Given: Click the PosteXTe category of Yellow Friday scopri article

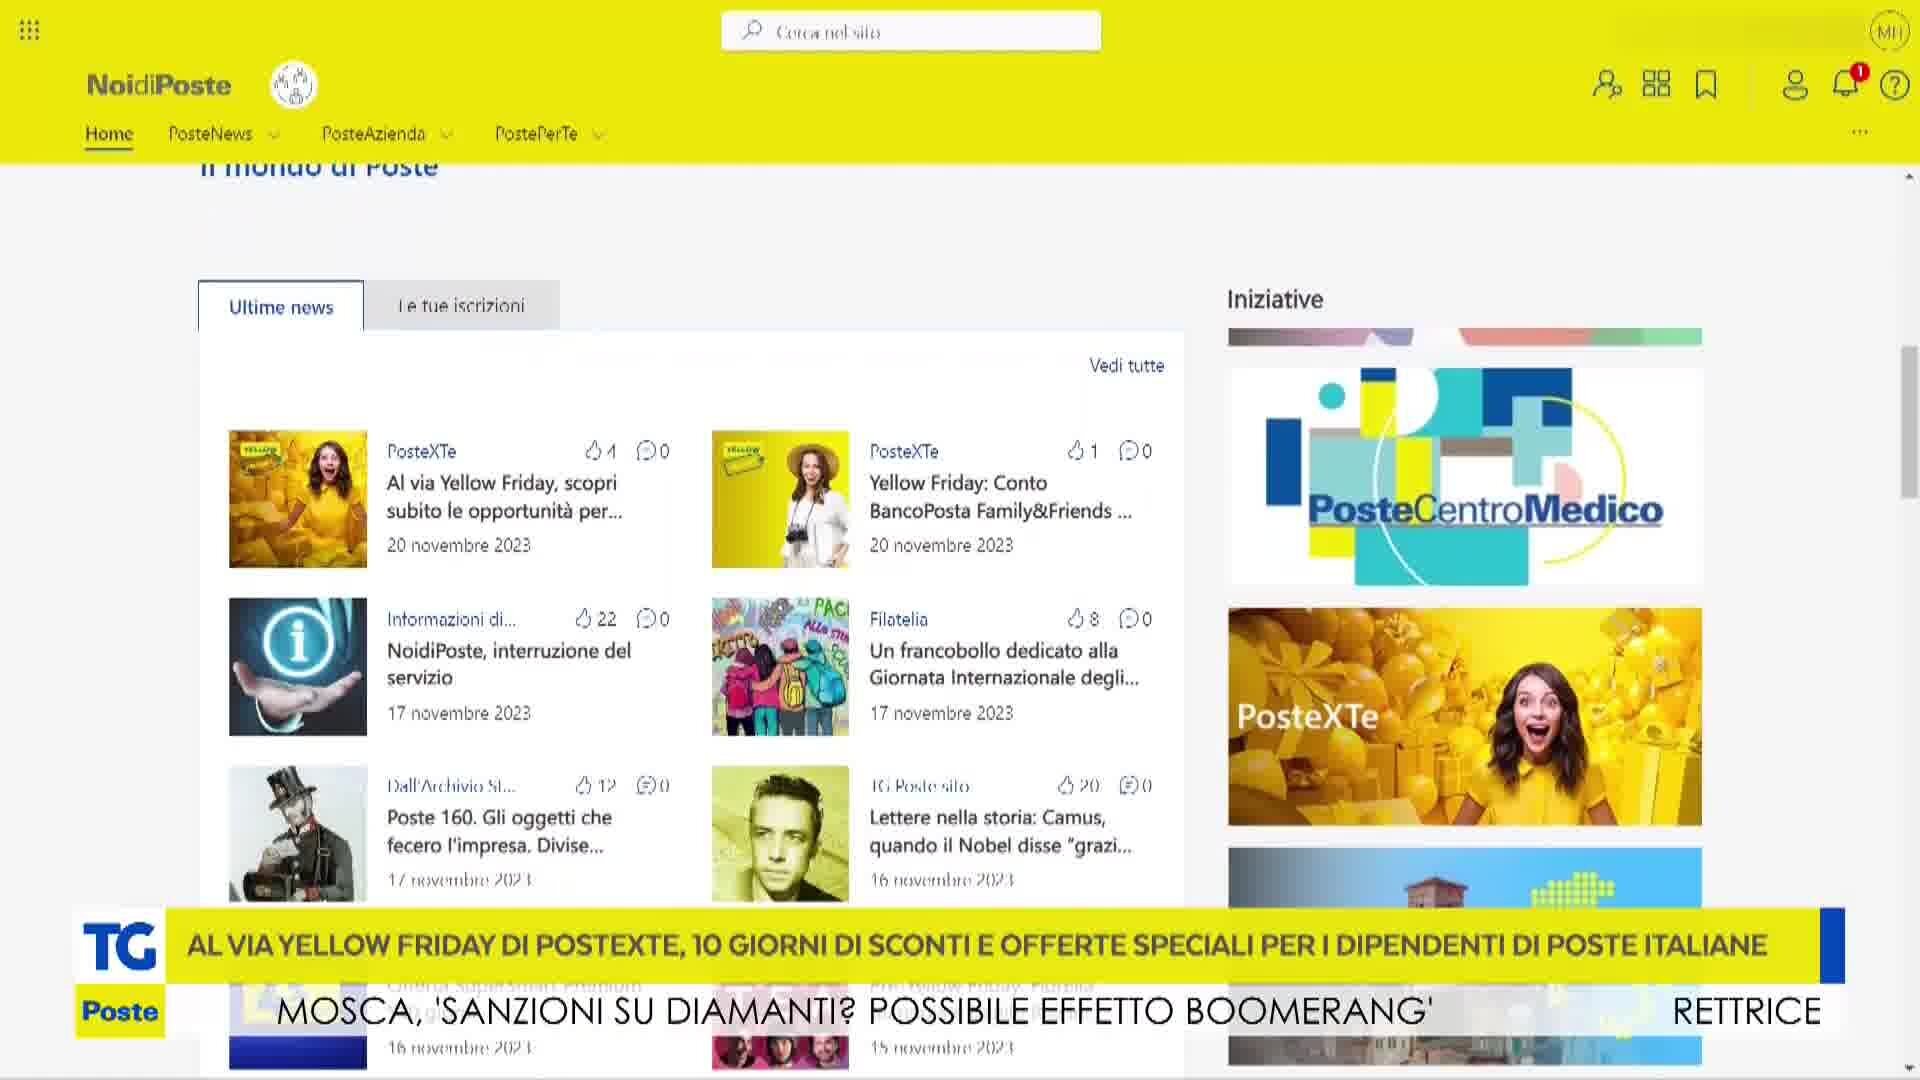Looking at the screenshot, I should 421,451.
